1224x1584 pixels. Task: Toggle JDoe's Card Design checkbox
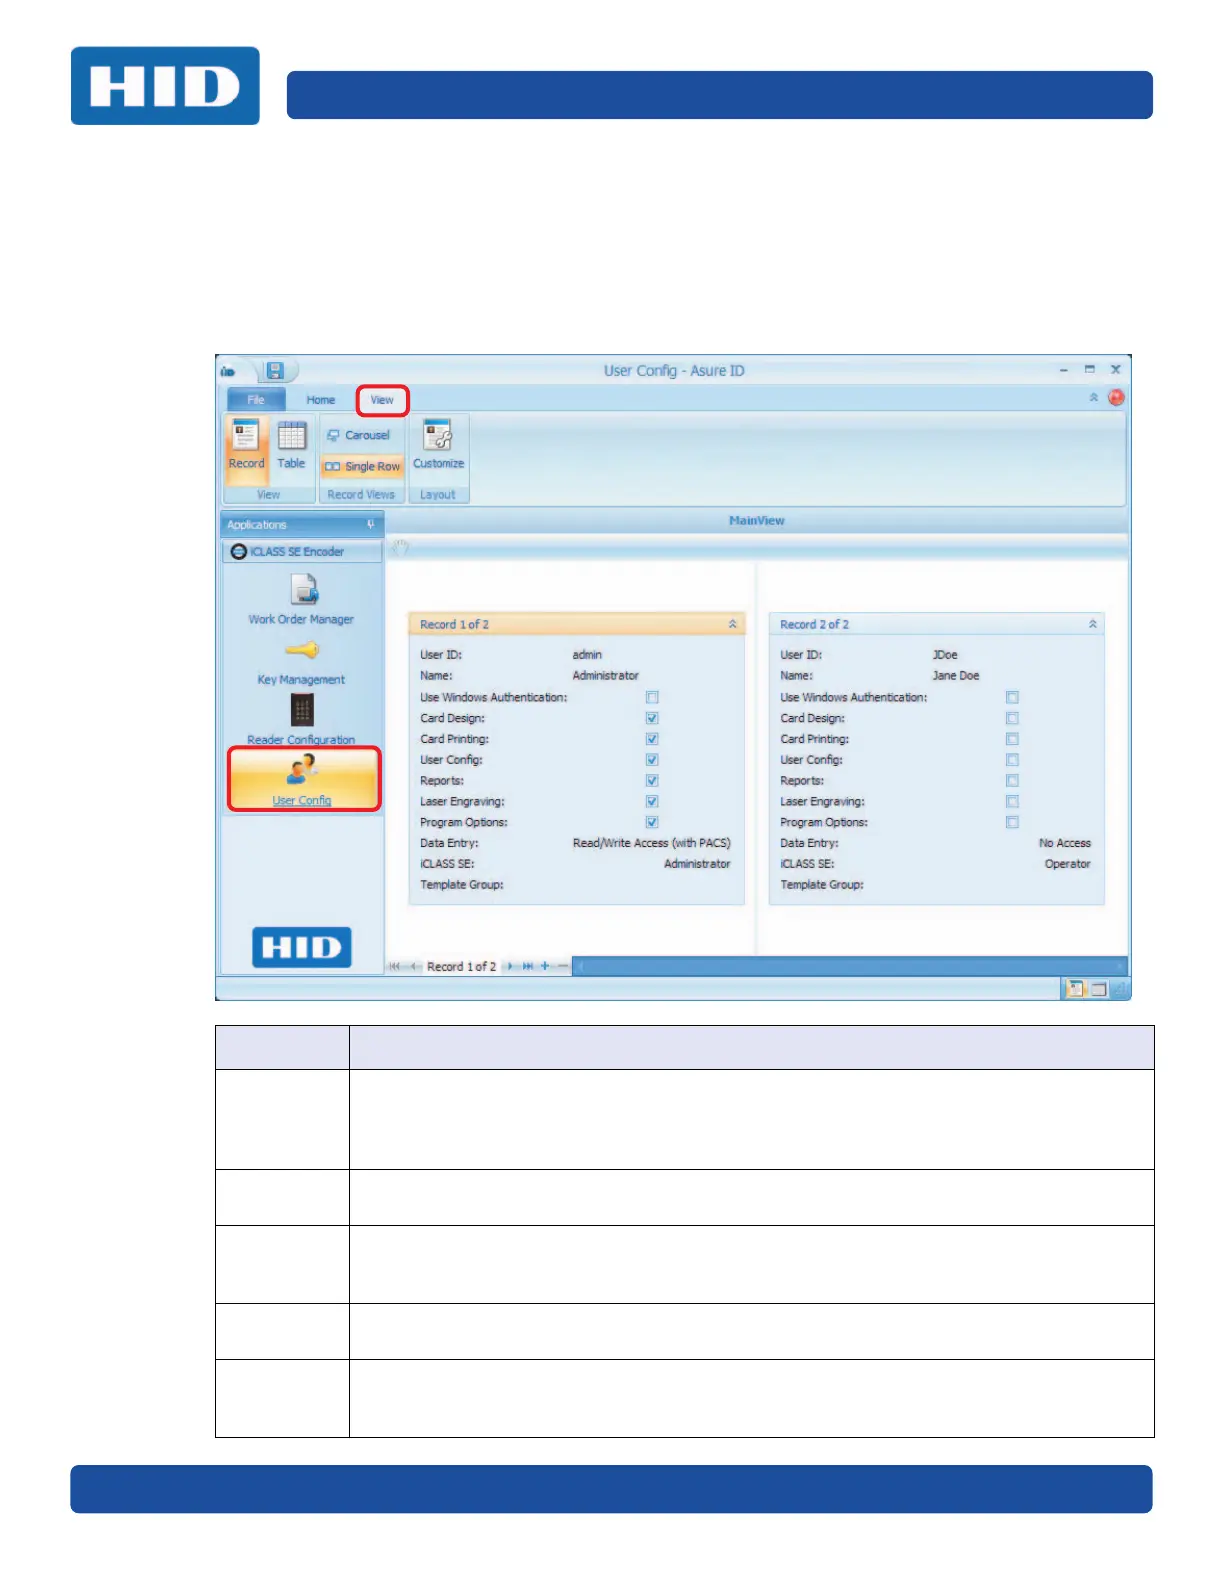(1012, 719)
